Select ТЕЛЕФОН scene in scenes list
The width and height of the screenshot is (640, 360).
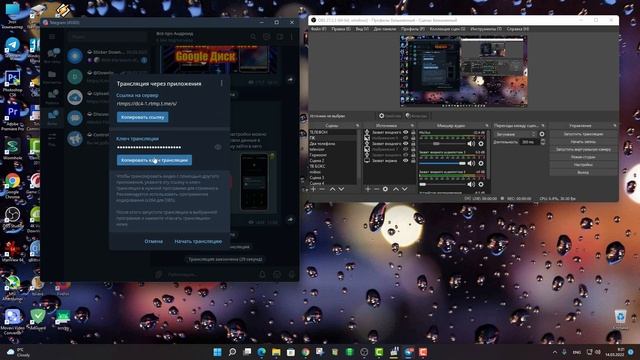point(332,132)
